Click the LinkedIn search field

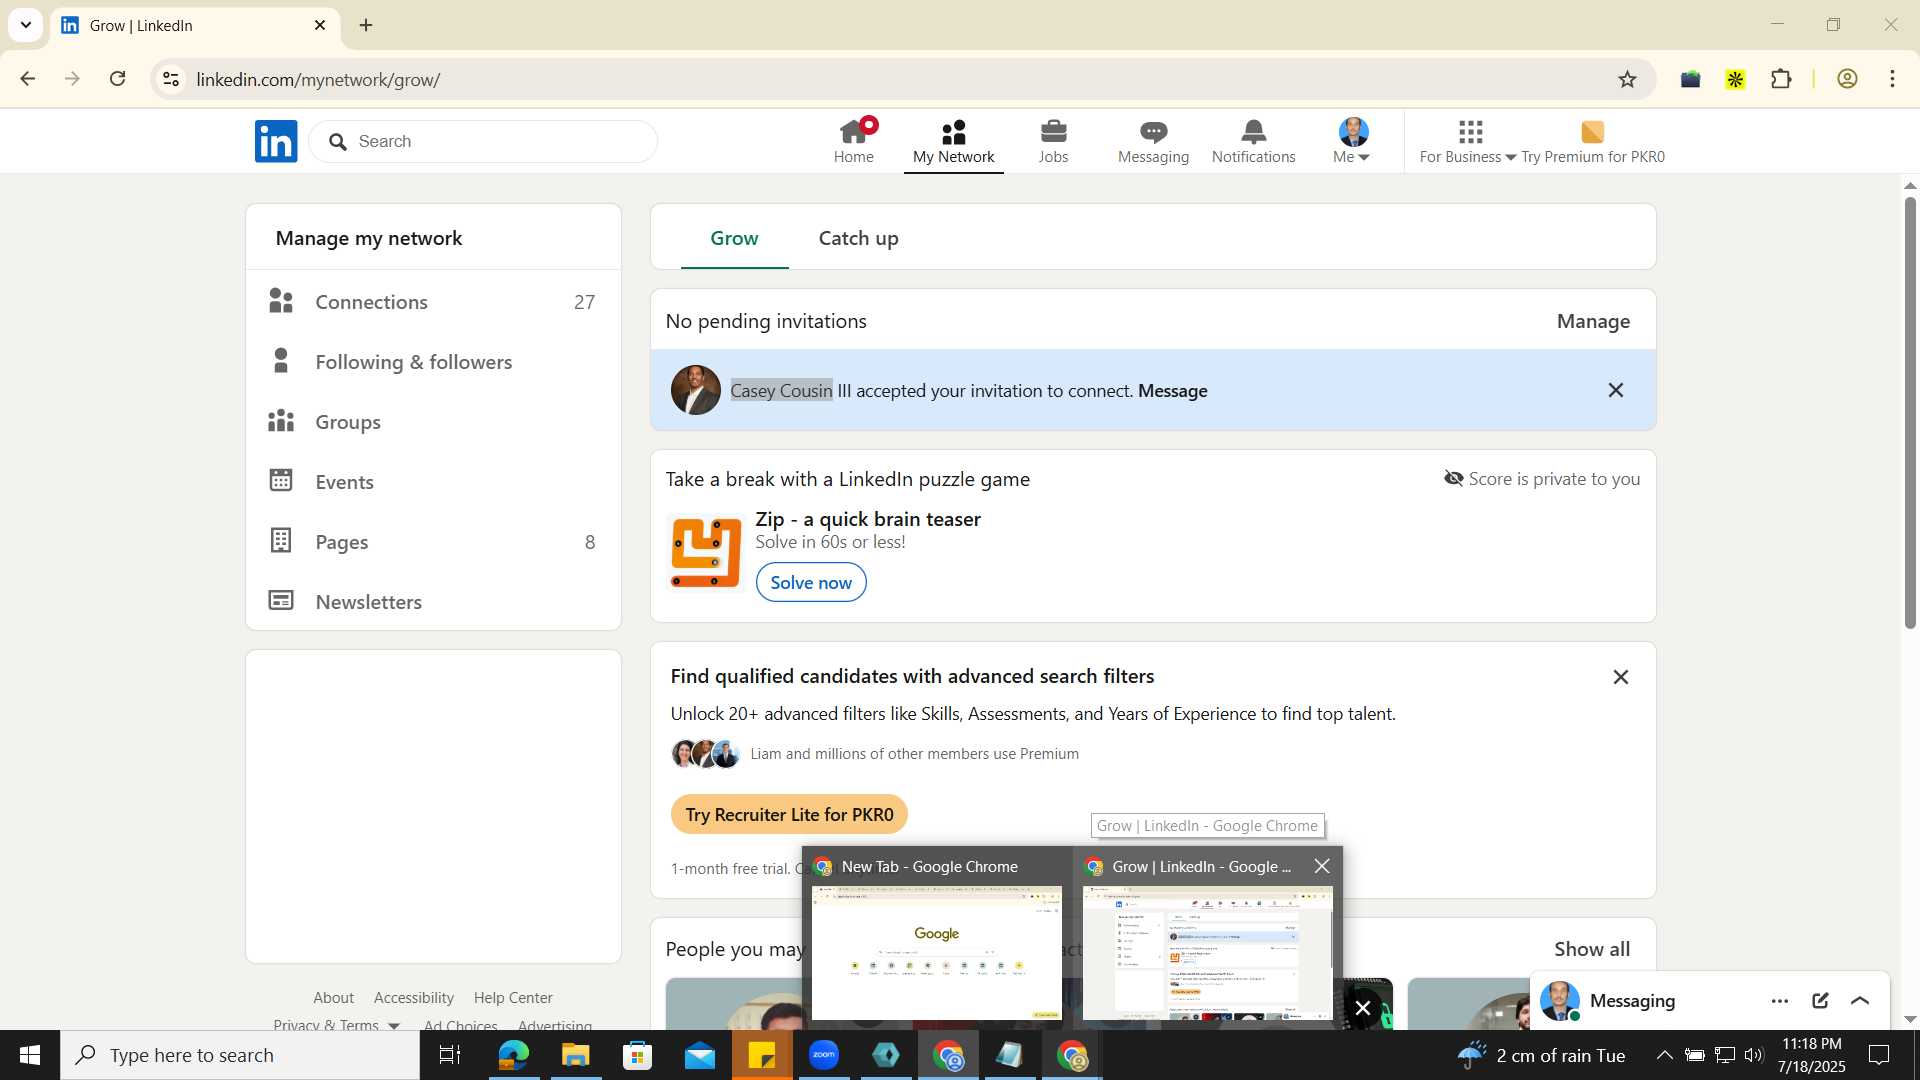click(483, 141)
